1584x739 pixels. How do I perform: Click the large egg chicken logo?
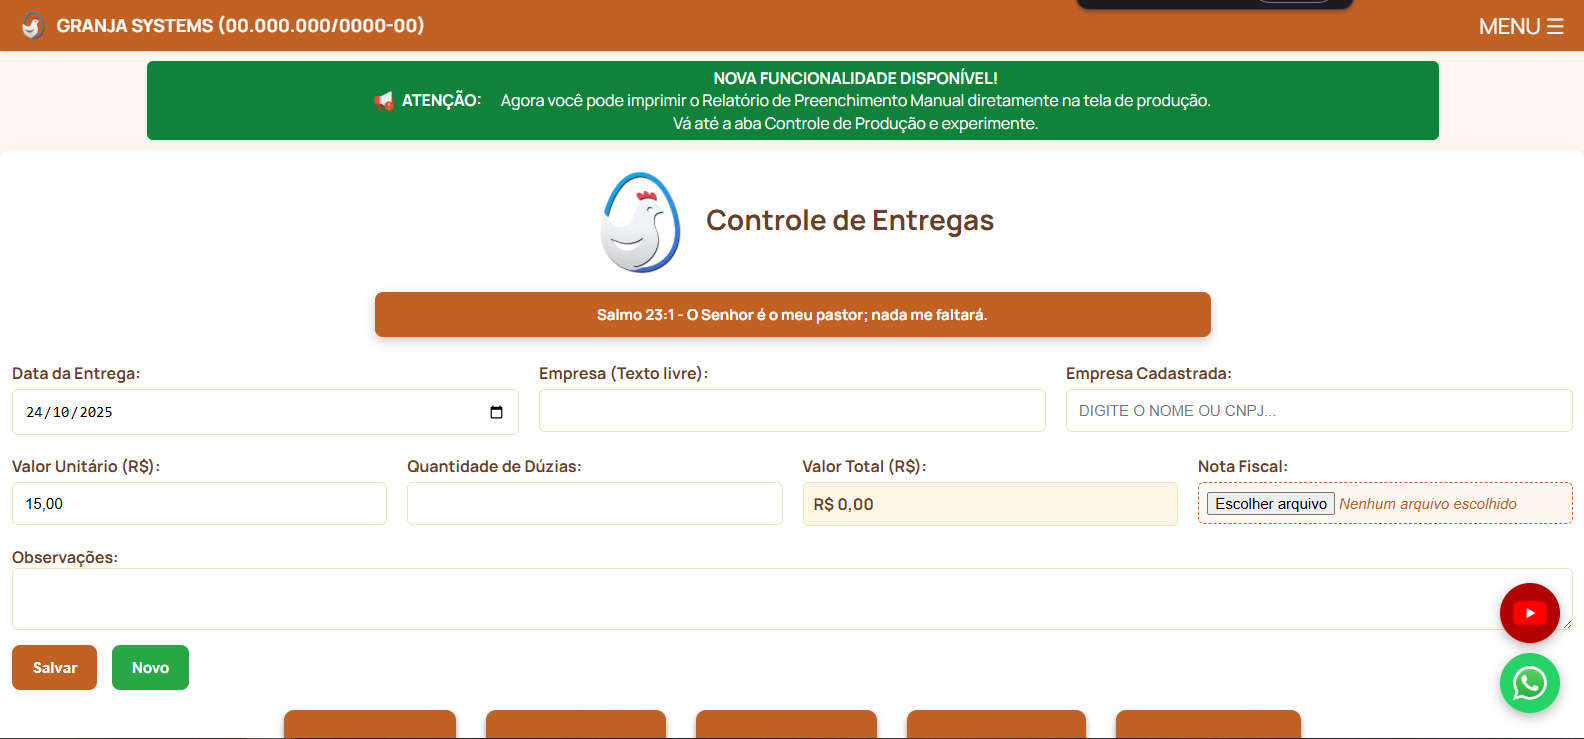click(640, 222)
